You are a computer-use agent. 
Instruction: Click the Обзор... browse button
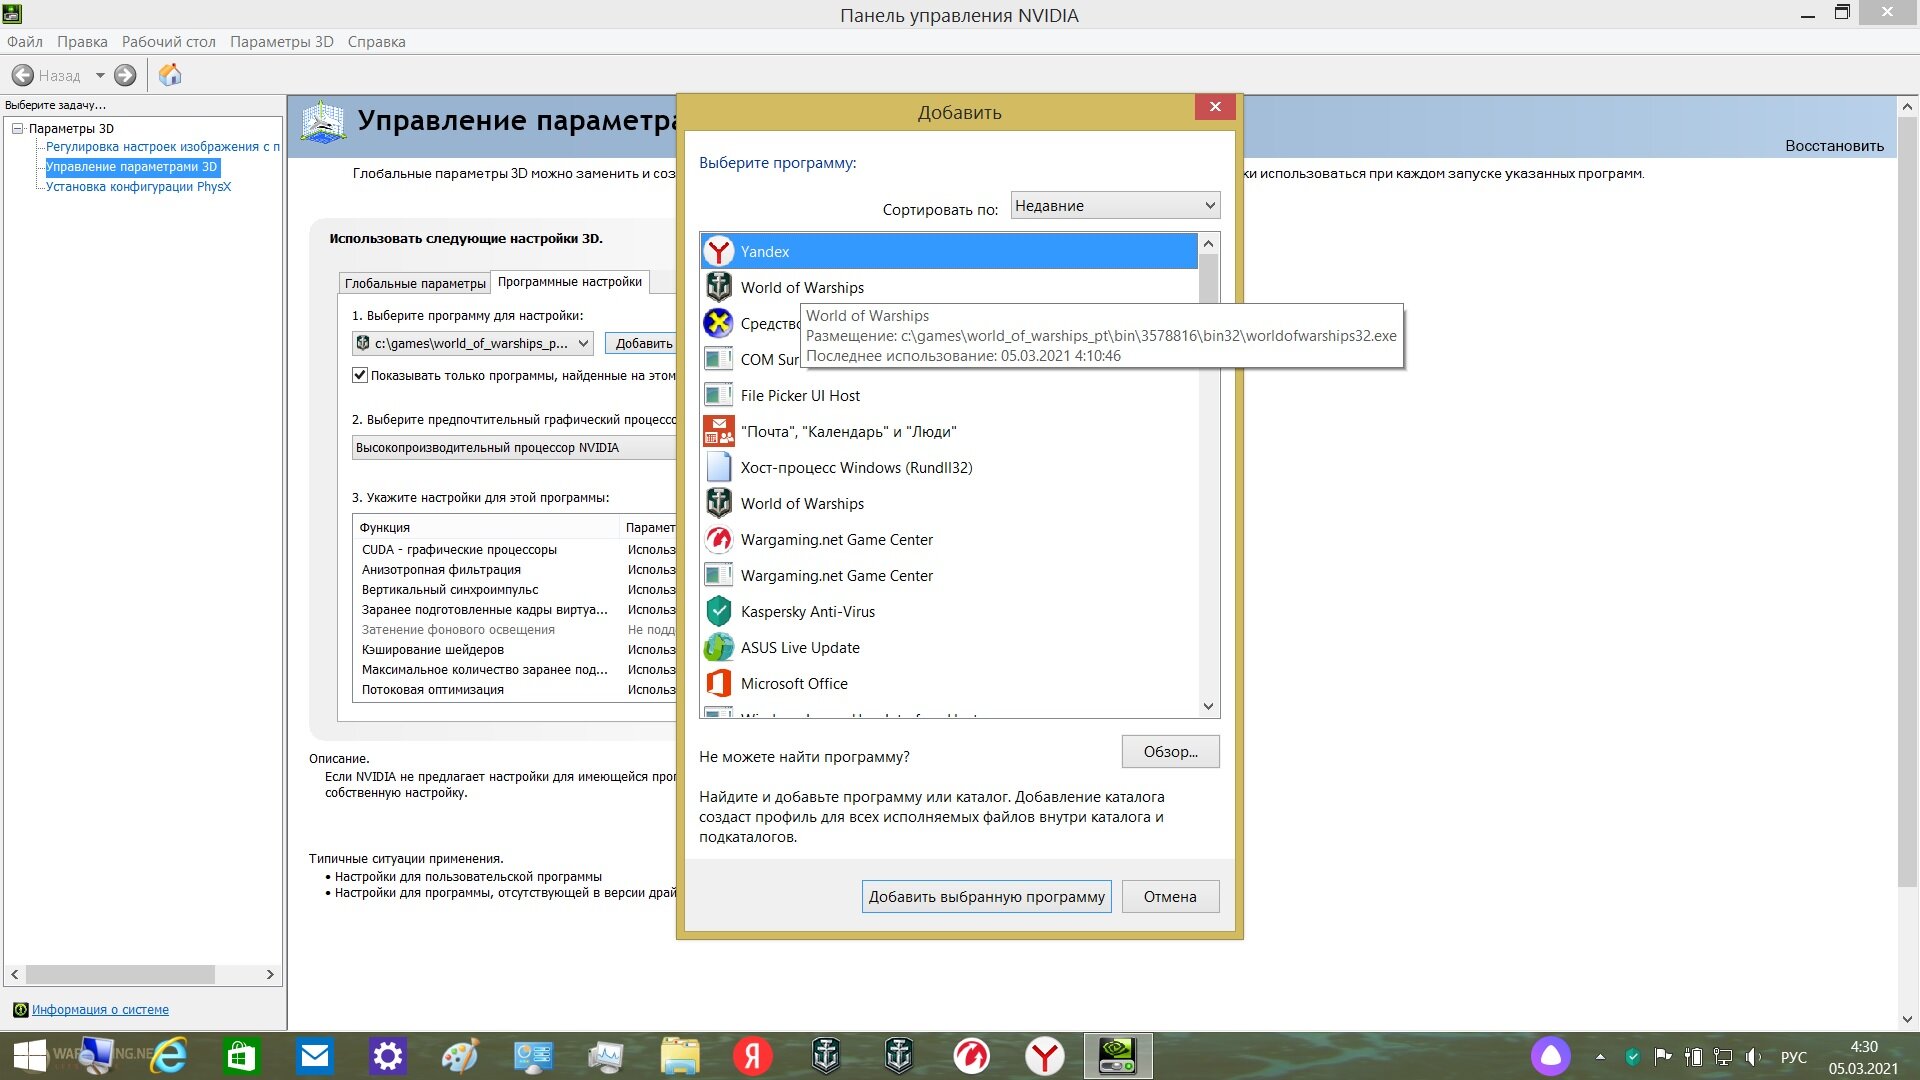pos(1170,751)
